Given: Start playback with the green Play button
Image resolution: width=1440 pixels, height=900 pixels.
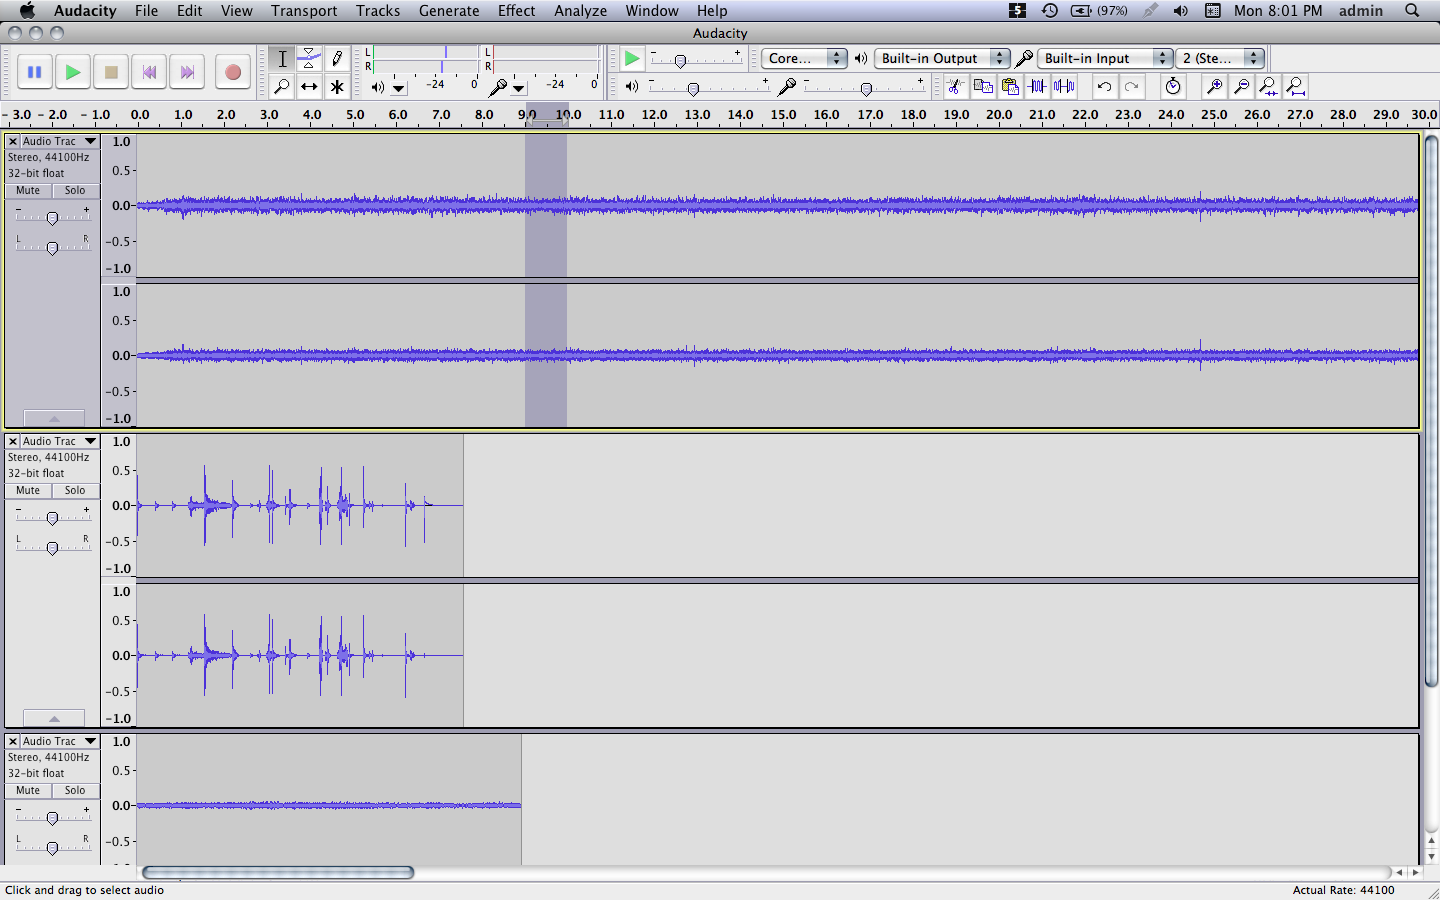Looking at the screenshot, I should 72,72.
